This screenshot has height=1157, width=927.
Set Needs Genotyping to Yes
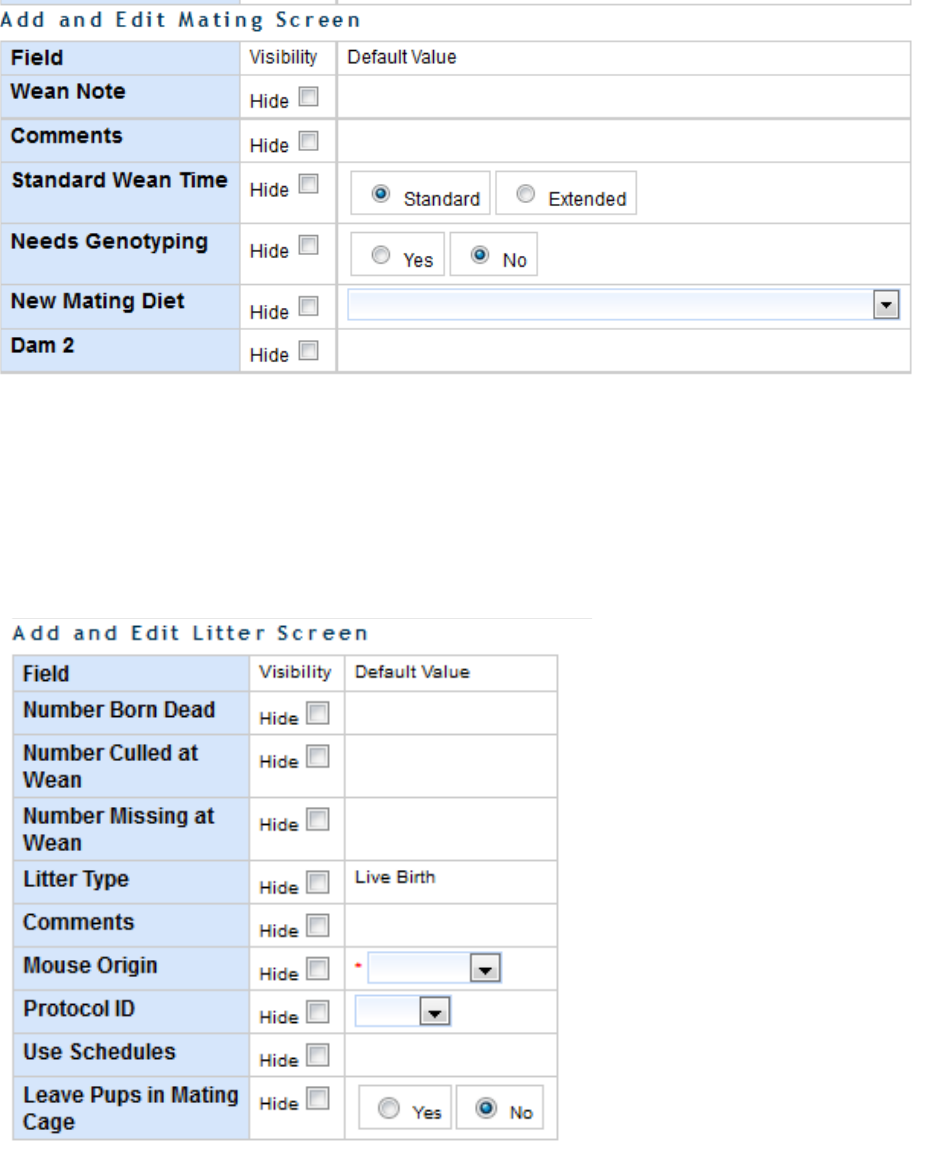click(381, 256)
